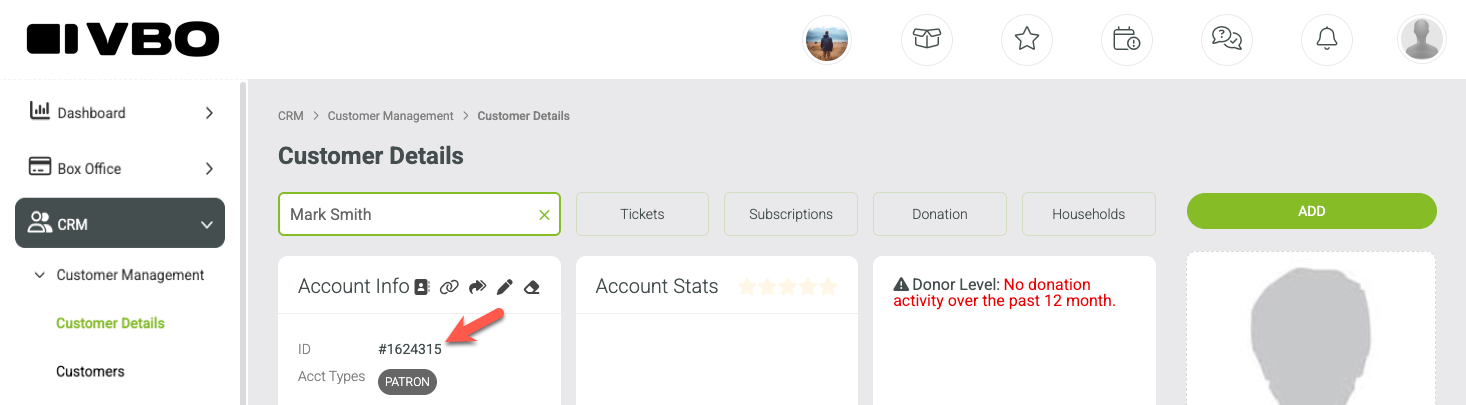Rate the account with the fifth star
1466x405 pixels.
[x=828, y=287]
